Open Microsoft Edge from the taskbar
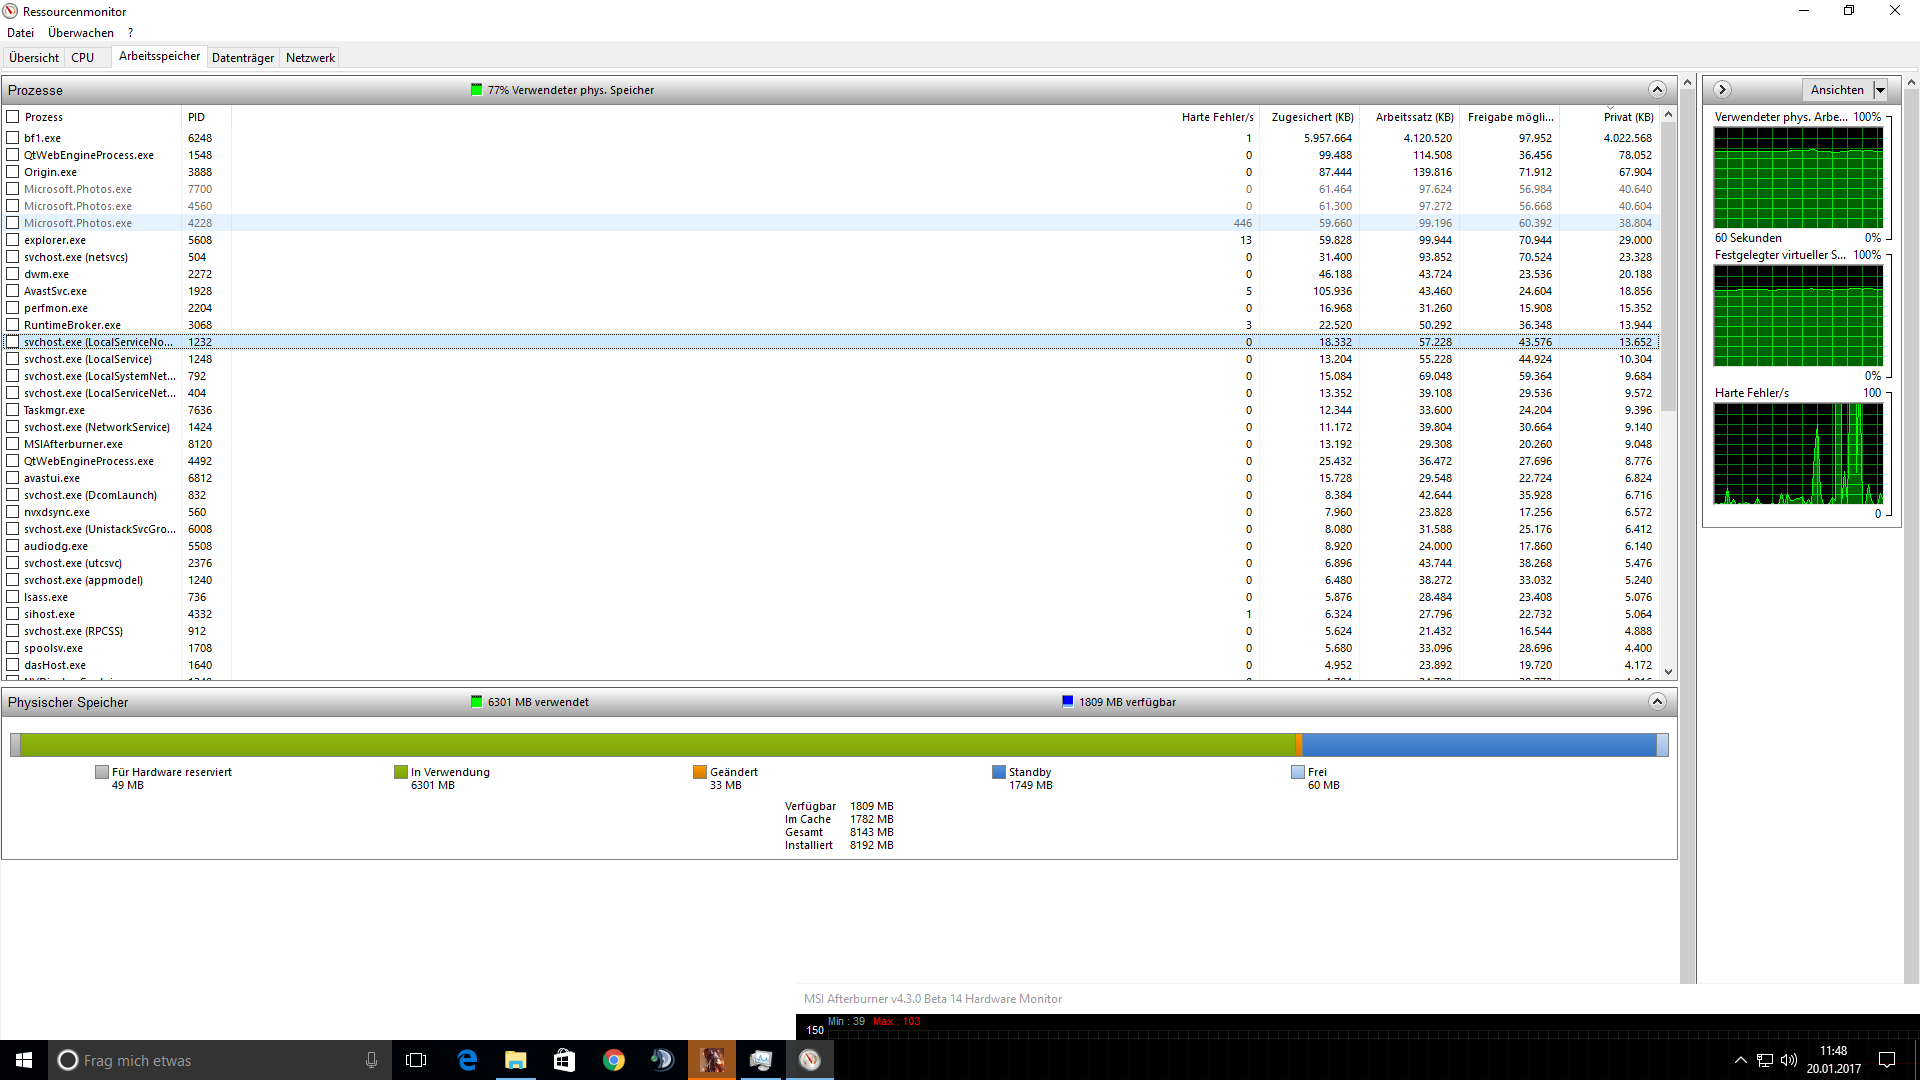The width and height of the screenshot is (1920, 1080). click(467, 1060)
